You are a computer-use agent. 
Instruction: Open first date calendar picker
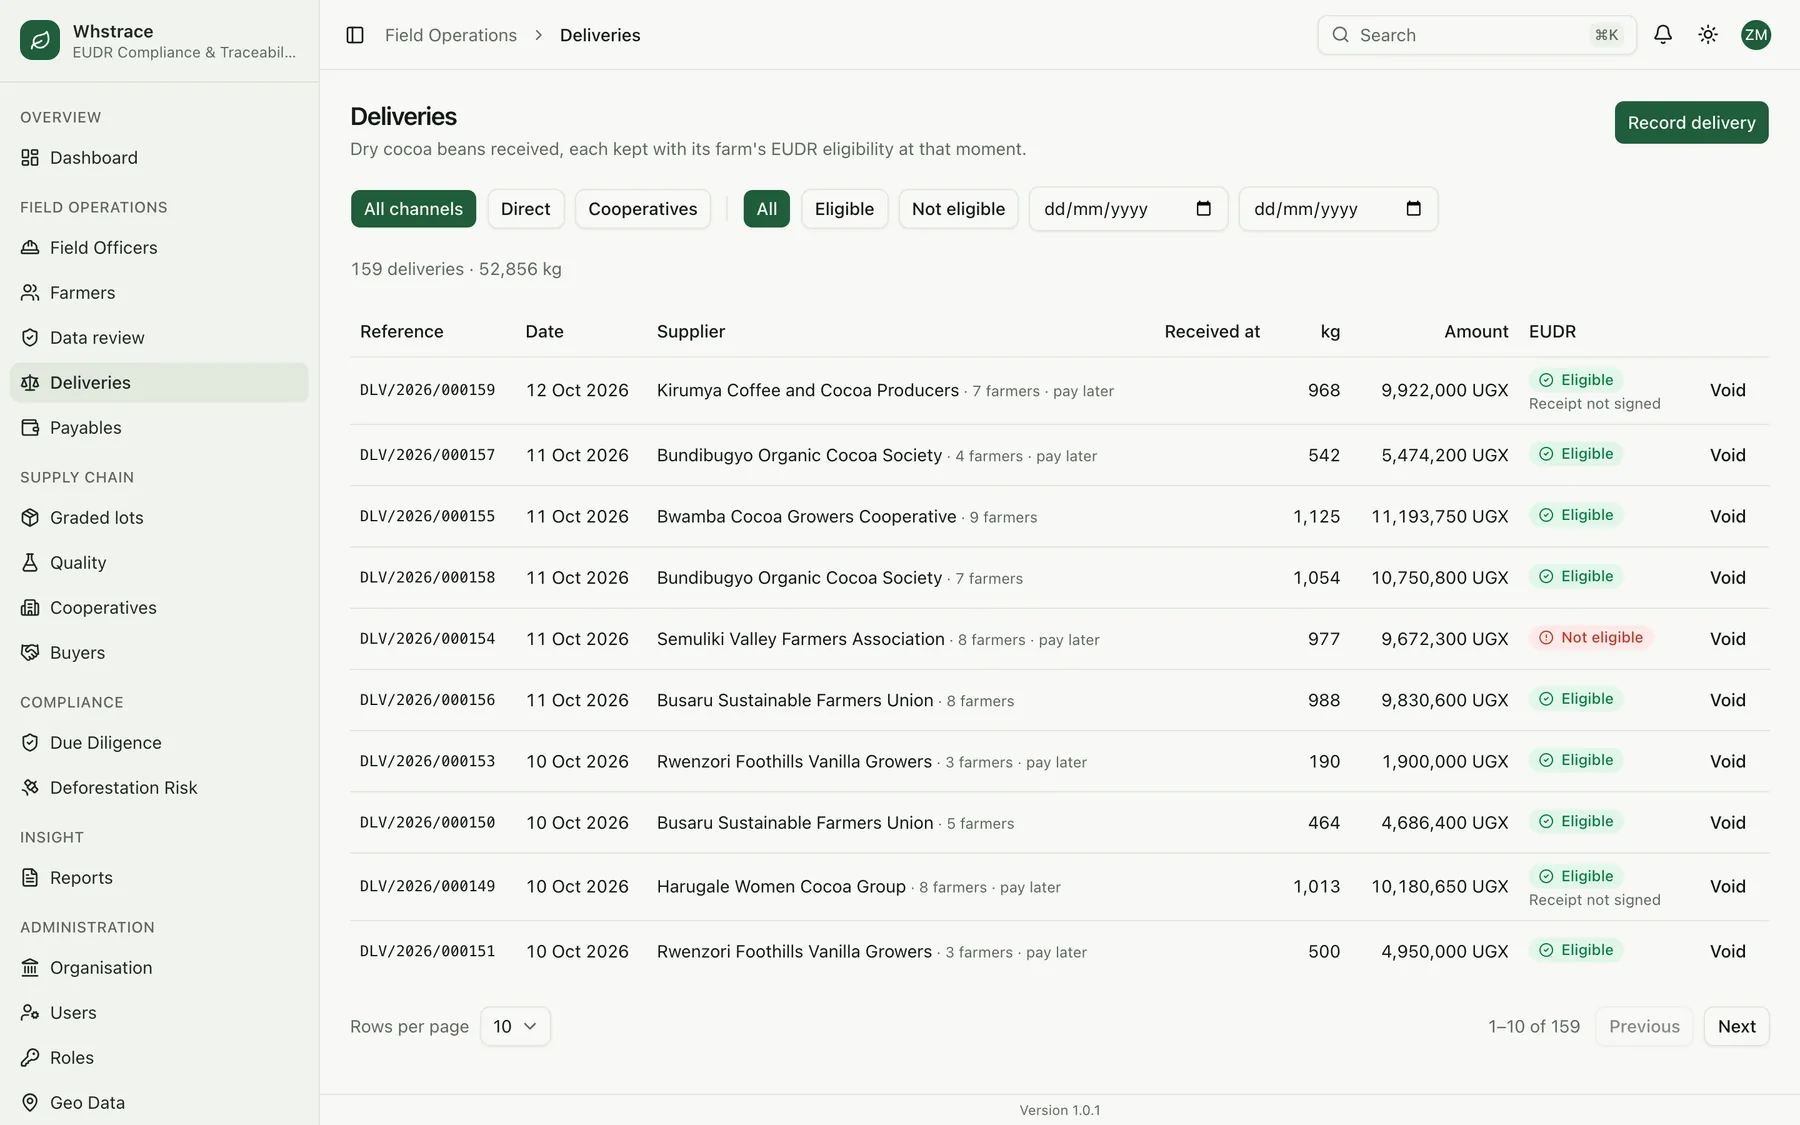1204,209
